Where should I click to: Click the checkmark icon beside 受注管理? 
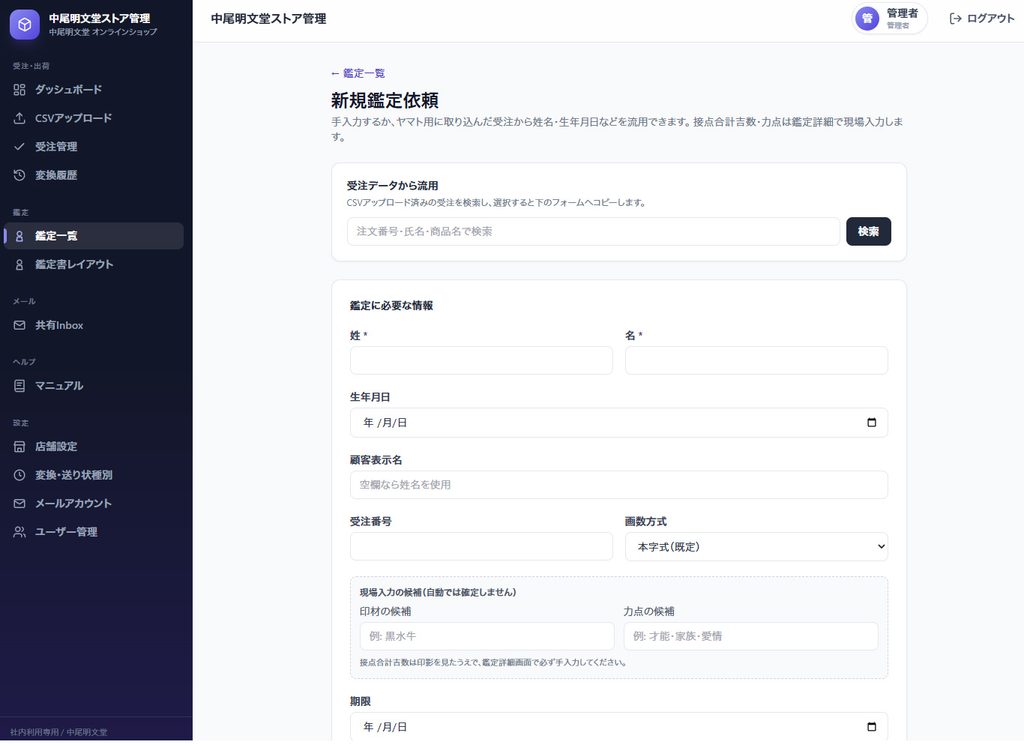20,146
